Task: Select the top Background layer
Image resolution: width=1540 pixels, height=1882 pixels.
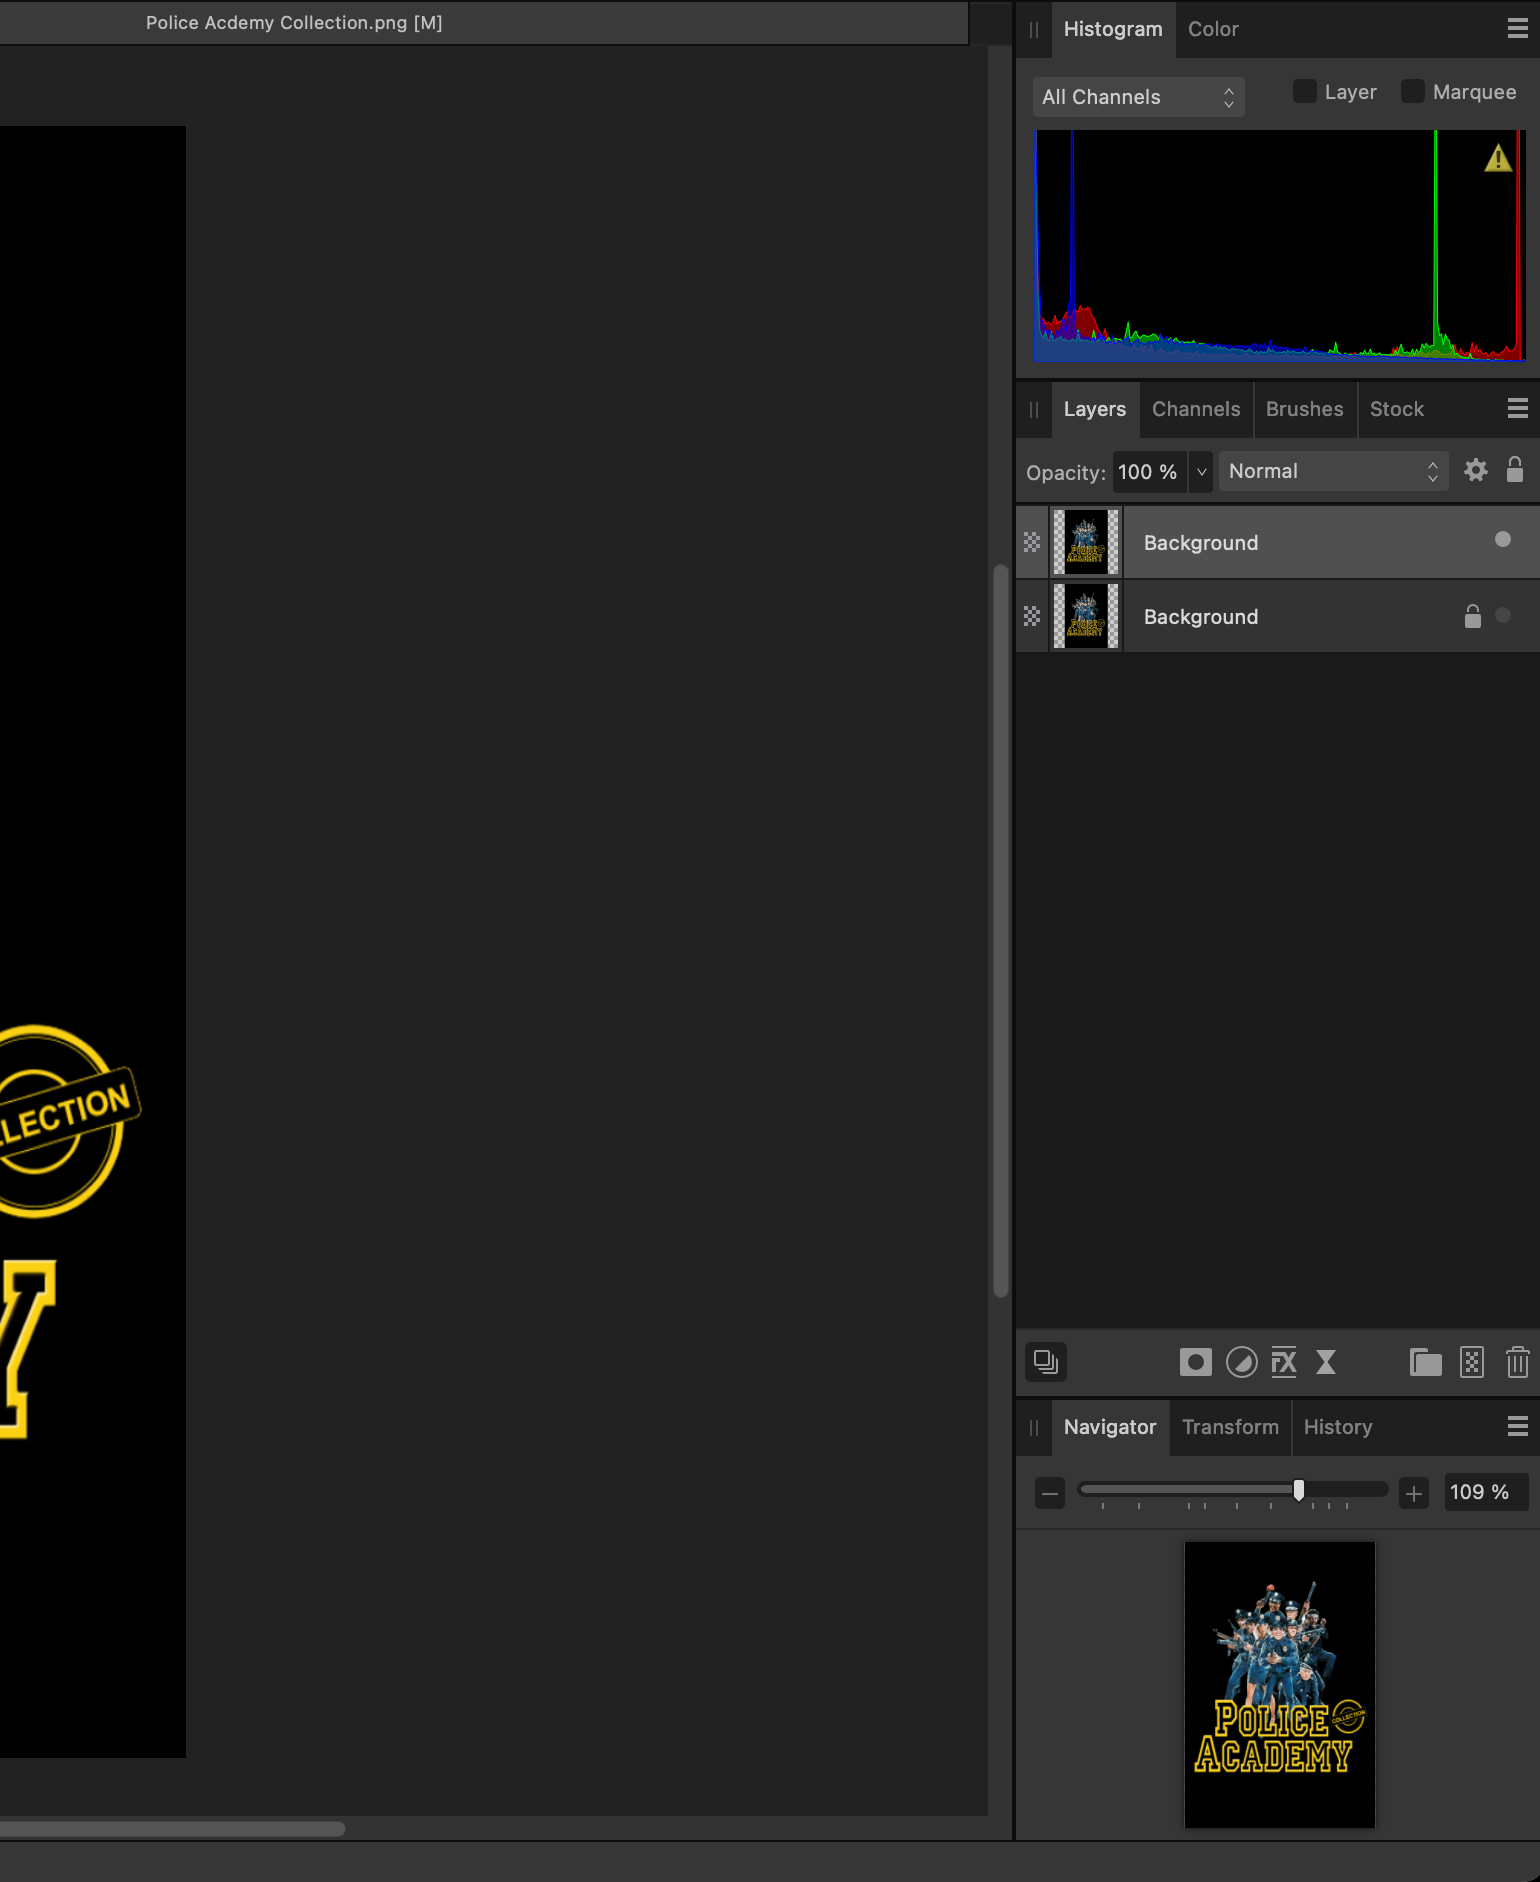Action: pos(1278,542)
